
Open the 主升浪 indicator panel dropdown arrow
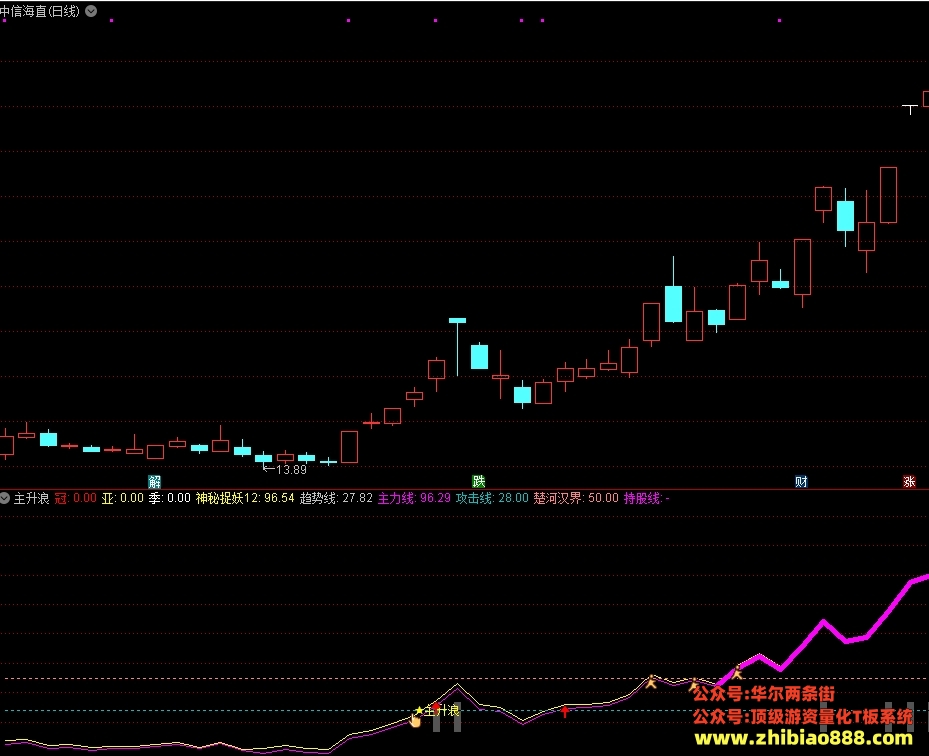[x=5, y=498]
